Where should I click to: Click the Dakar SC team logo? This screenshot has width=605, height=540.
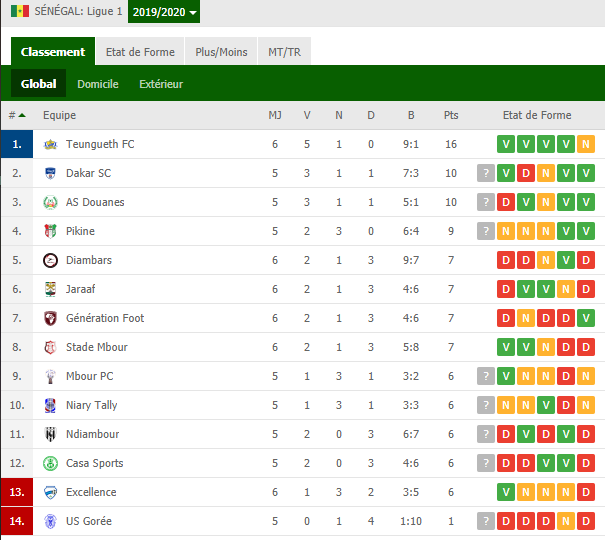(50, 173)
